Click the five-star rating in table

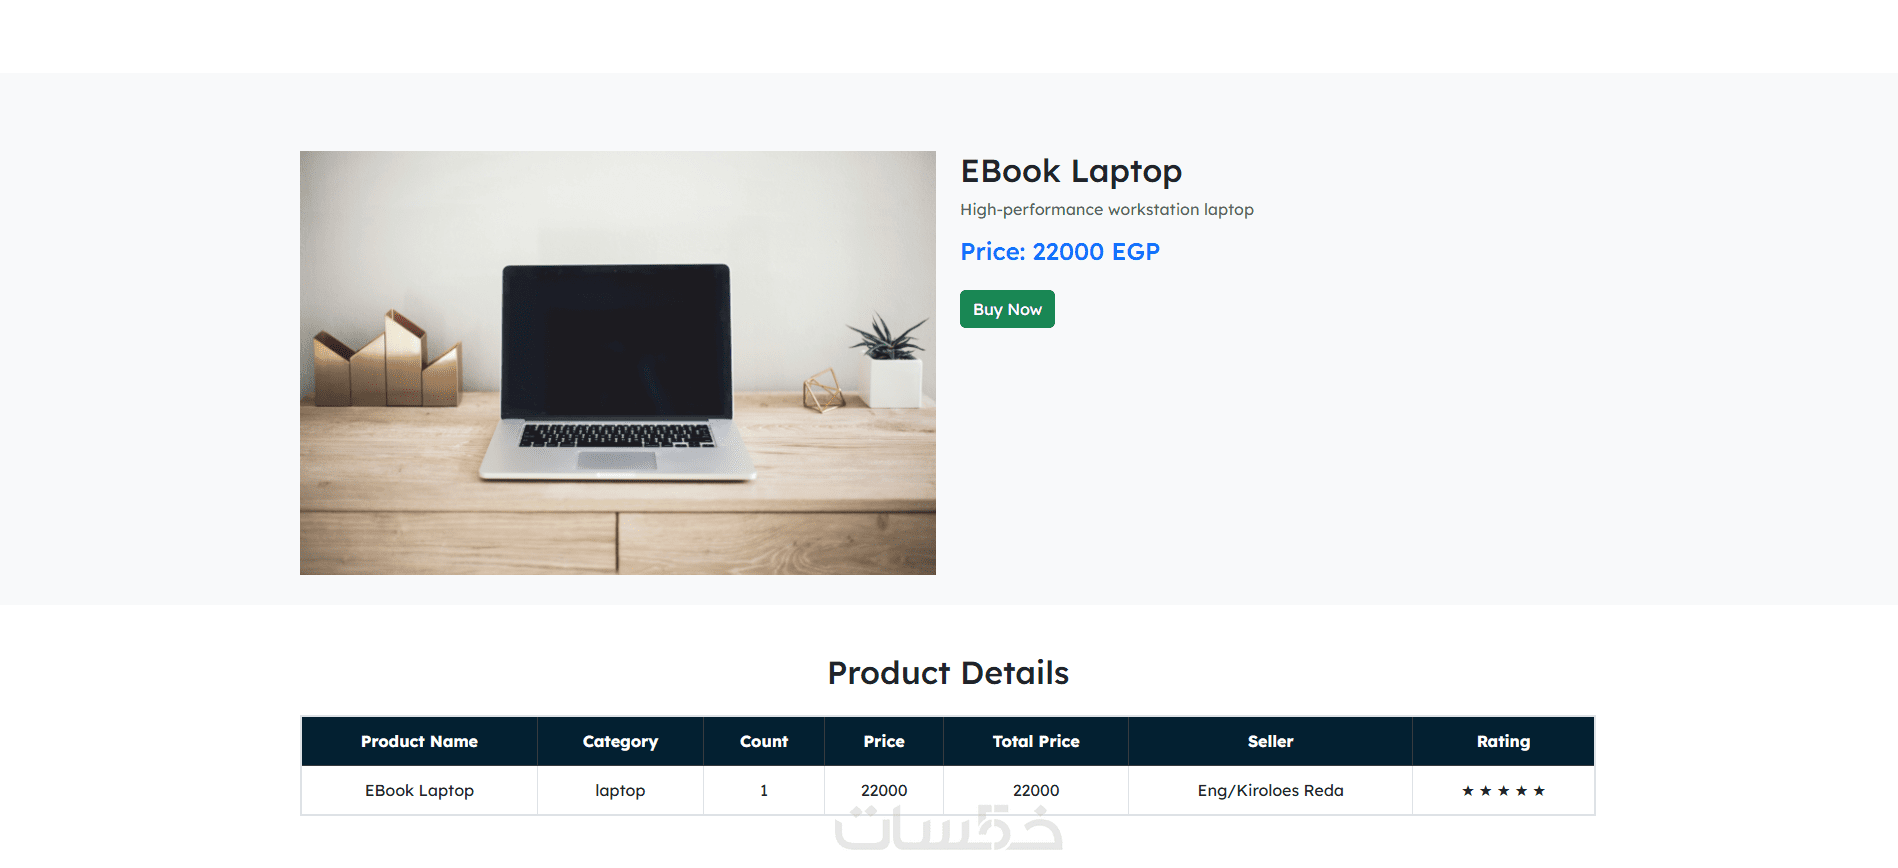tap(1503, 791)
